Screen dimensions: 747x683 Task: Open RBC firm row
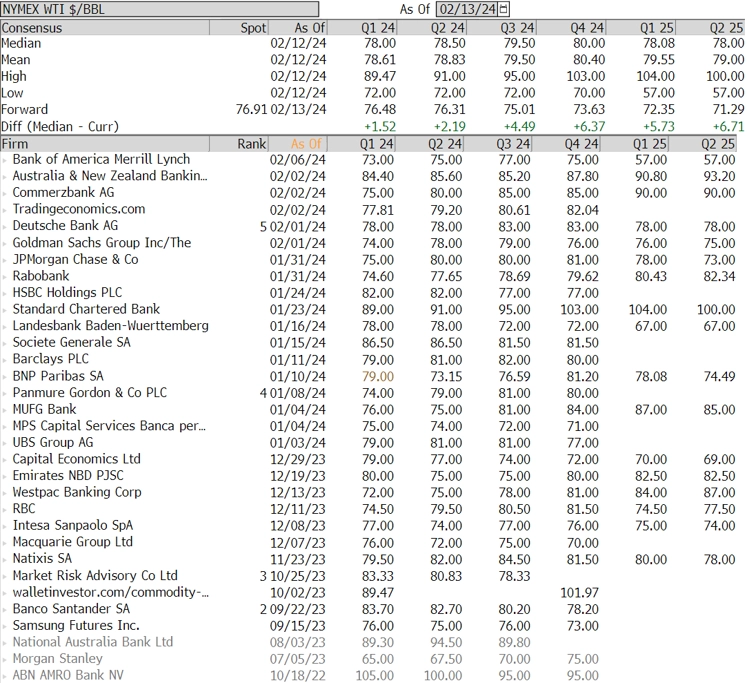[x=368, y=509]
